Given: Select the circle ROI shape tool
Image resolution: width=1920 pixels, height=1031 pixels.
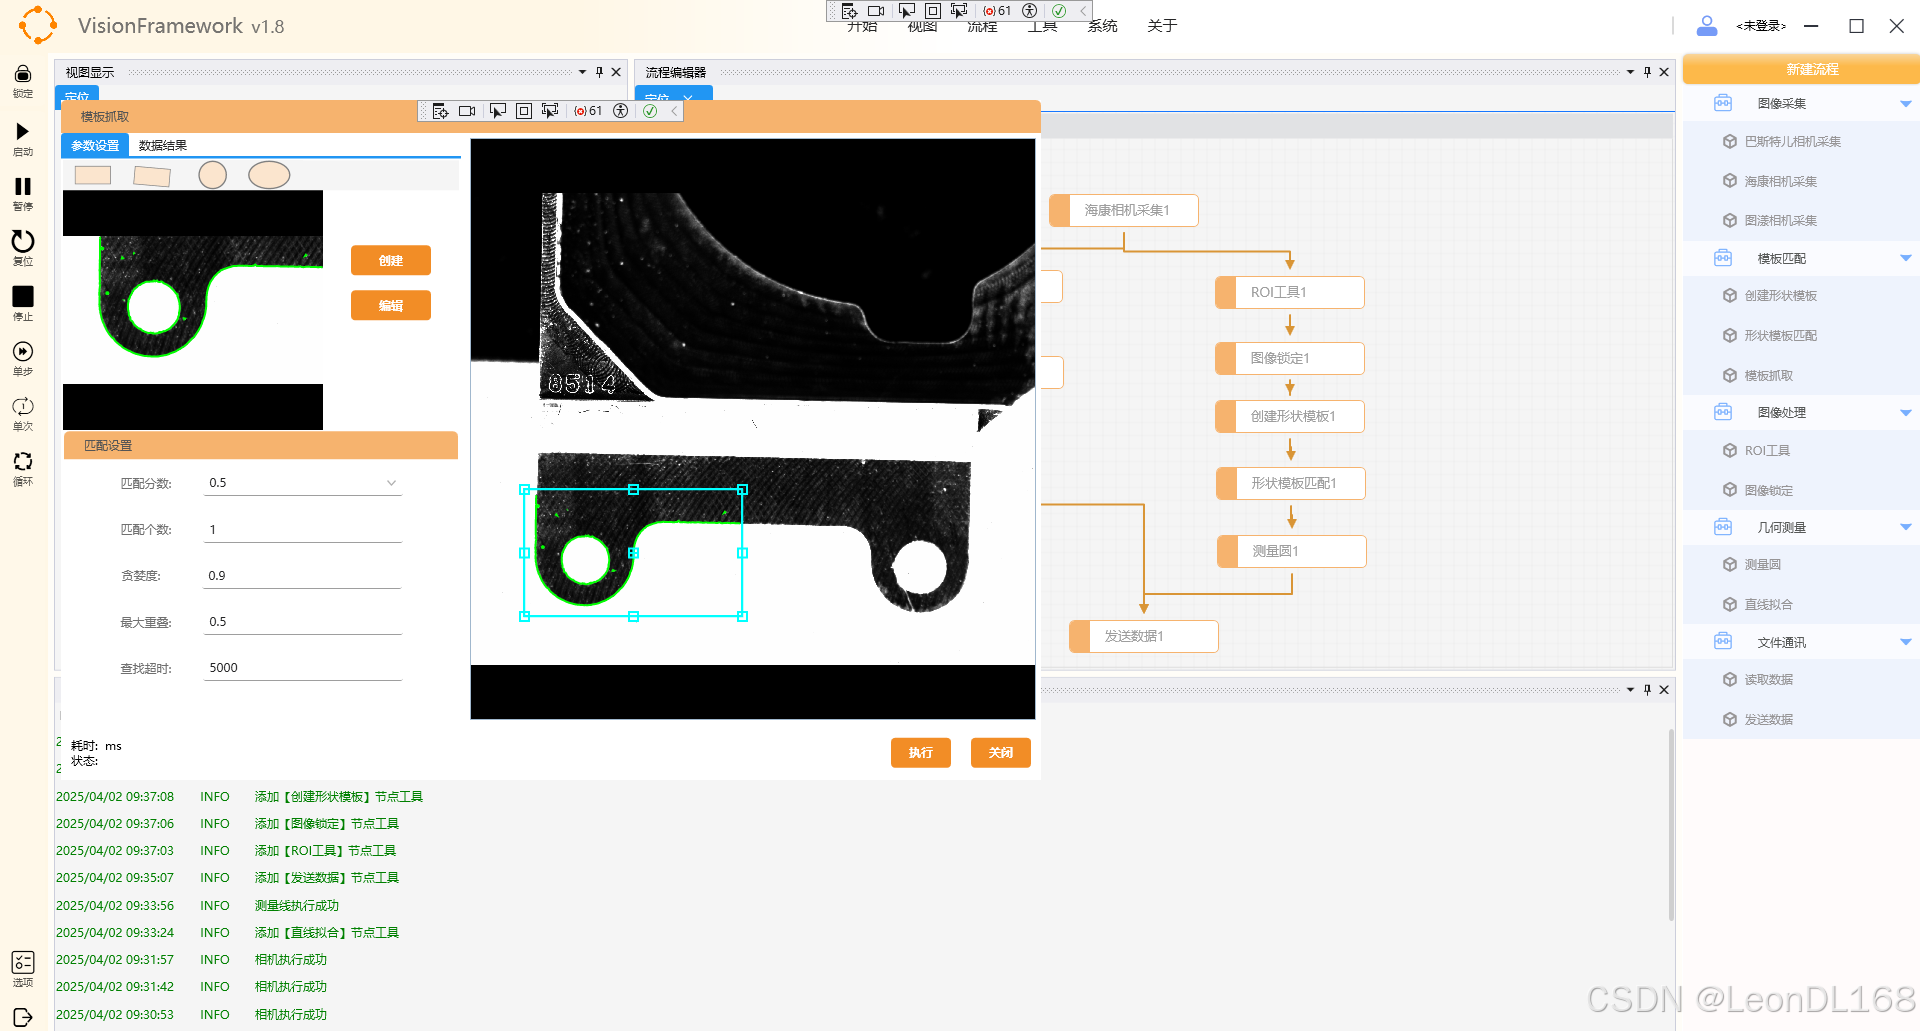Looking at the screenshot, I should [x=212, y=175].
